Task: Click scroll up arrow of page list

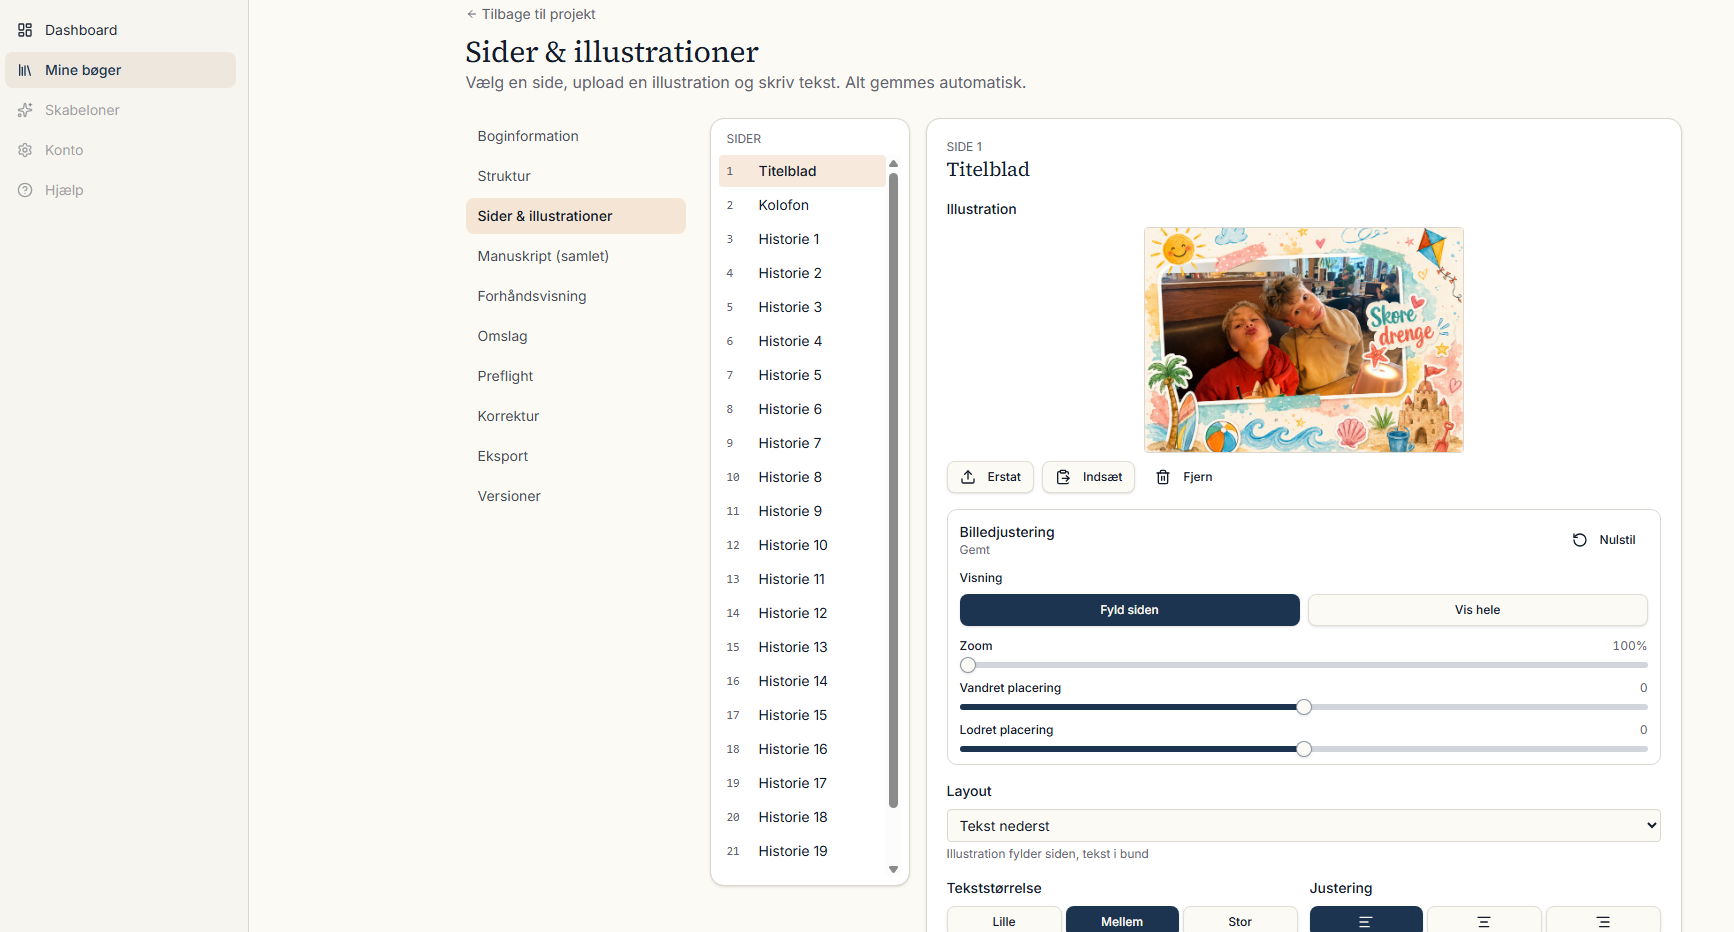Action: 893,163
